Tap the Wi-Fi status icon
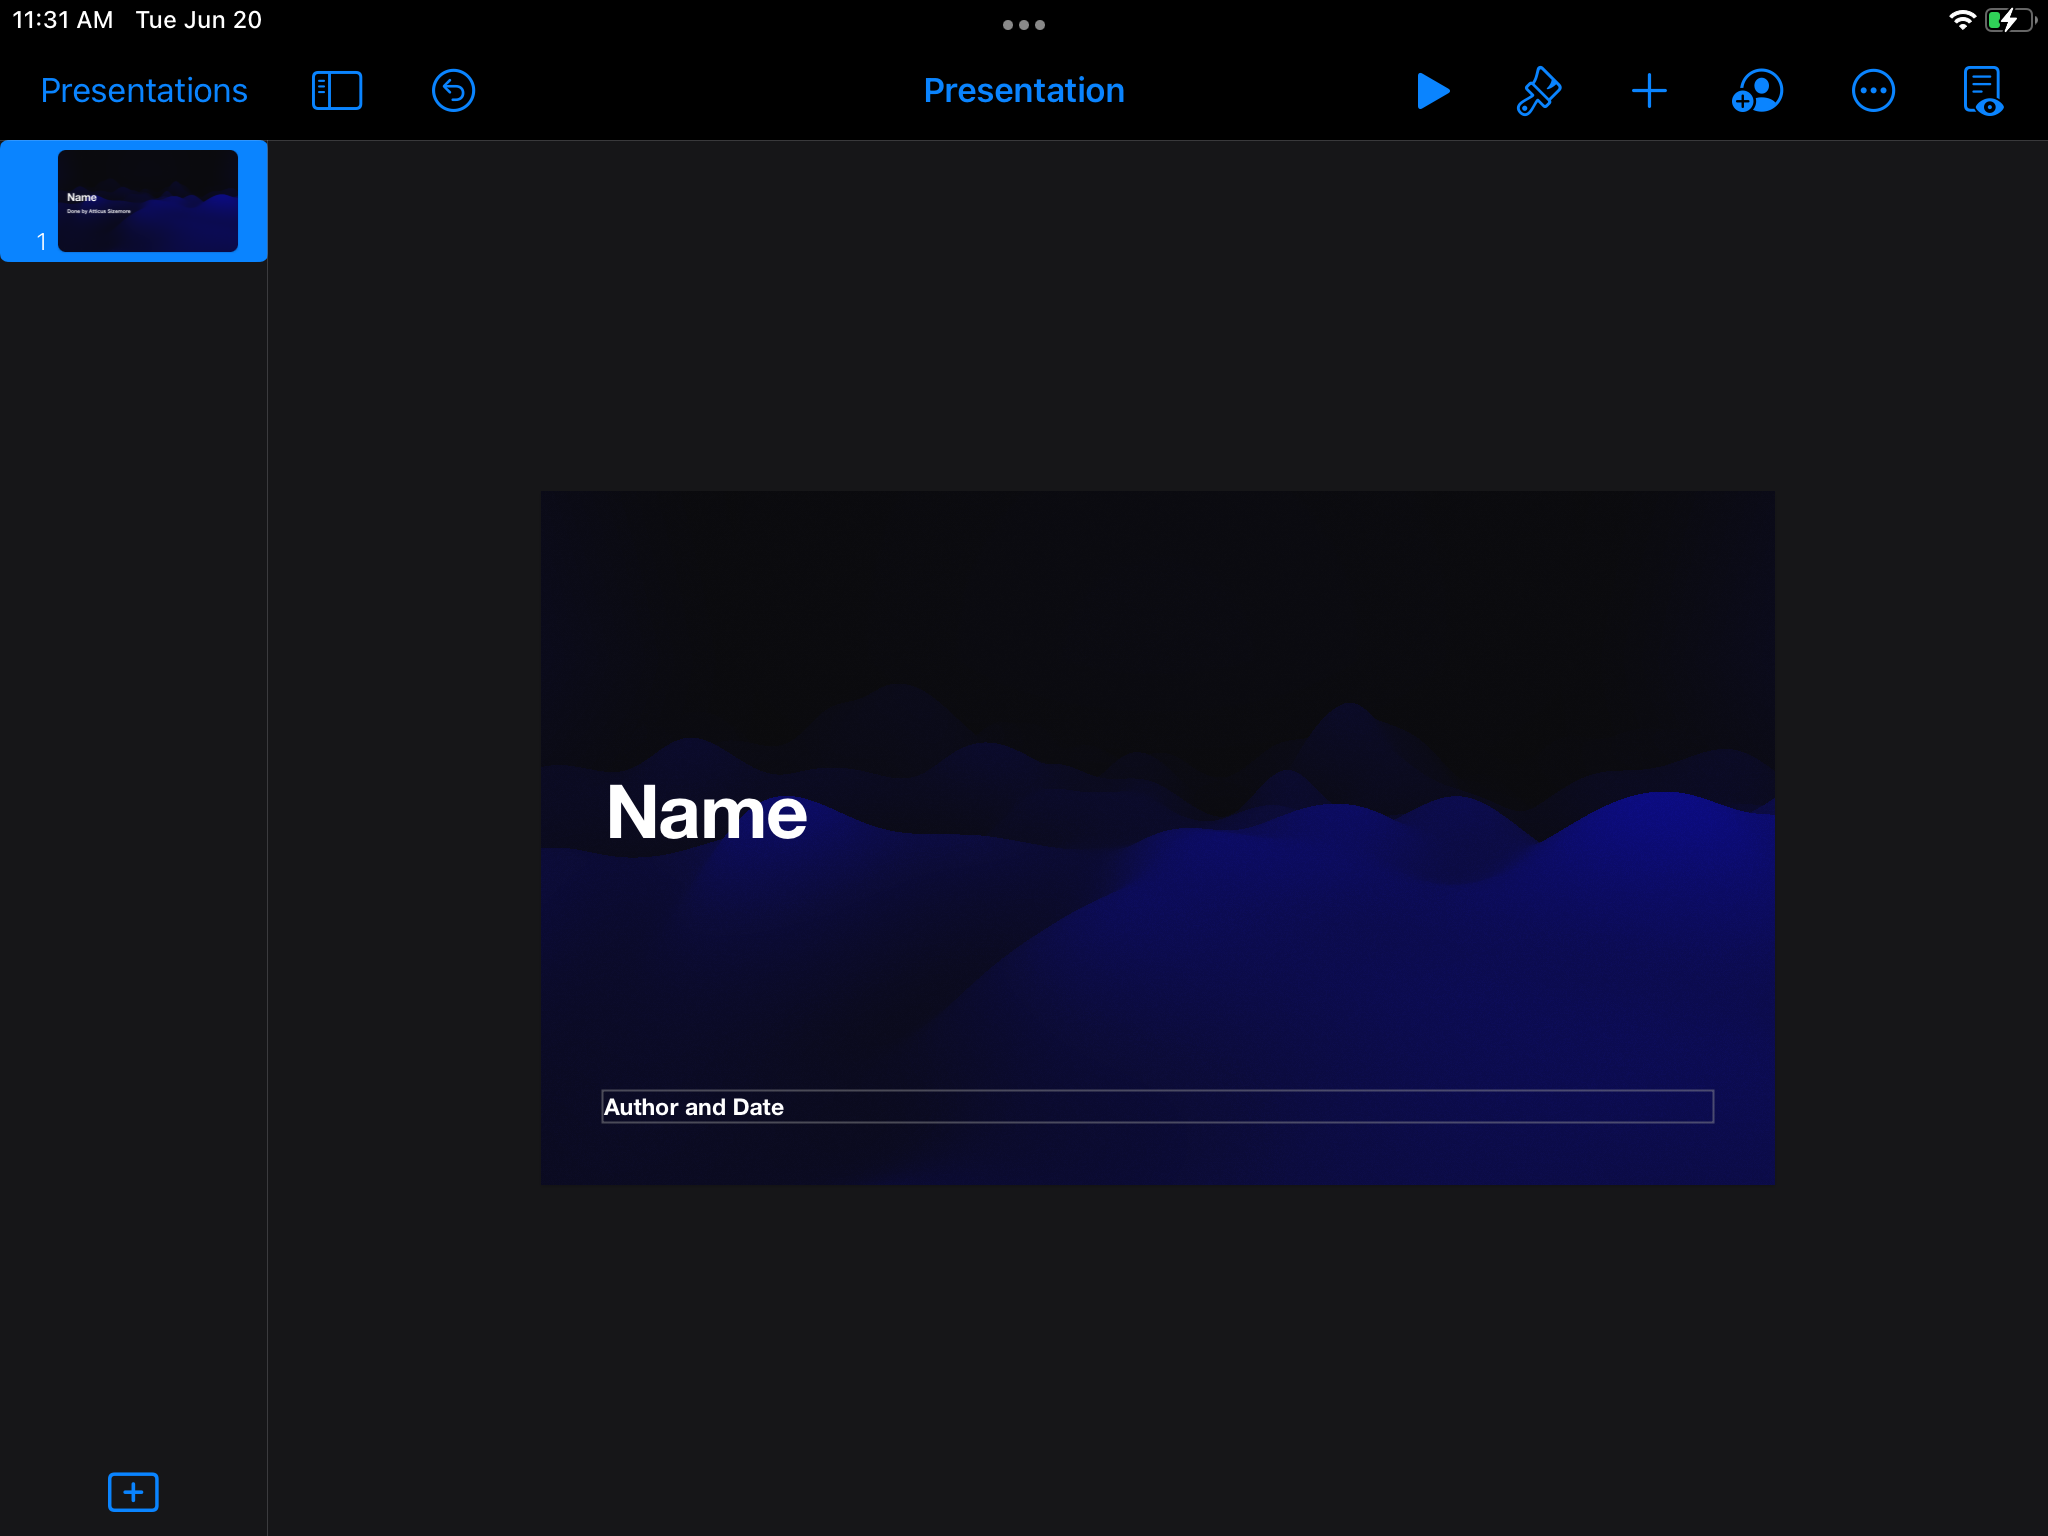The image size is (2048, 1536). tap(1962, 20)
